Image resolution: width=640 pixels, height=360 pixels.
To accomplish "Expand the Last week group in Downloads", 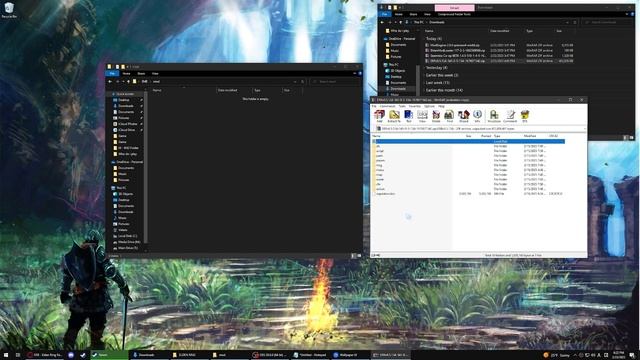I will click(x=437, y=82).
